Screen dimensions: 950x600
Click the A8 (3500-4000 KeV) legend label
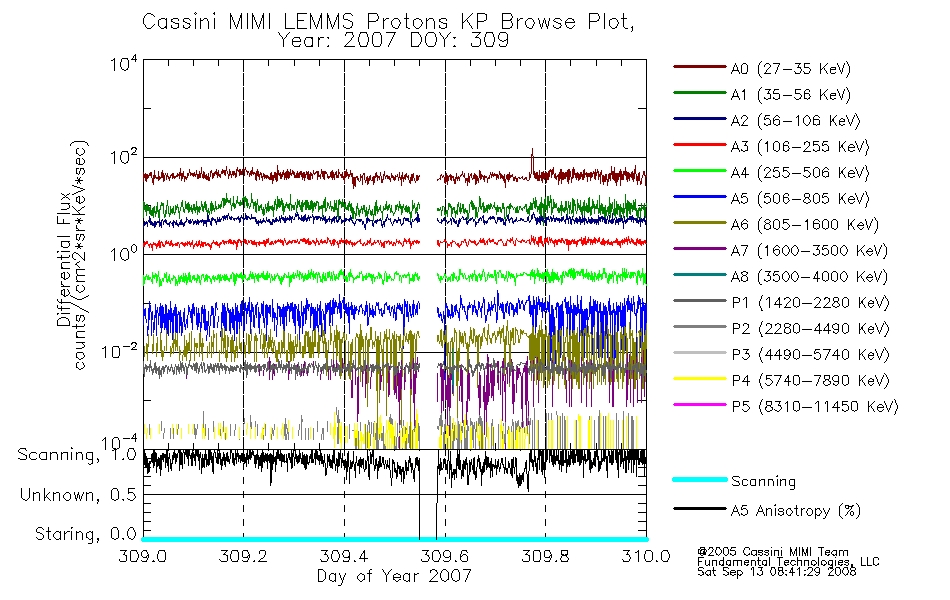(809, 277)
